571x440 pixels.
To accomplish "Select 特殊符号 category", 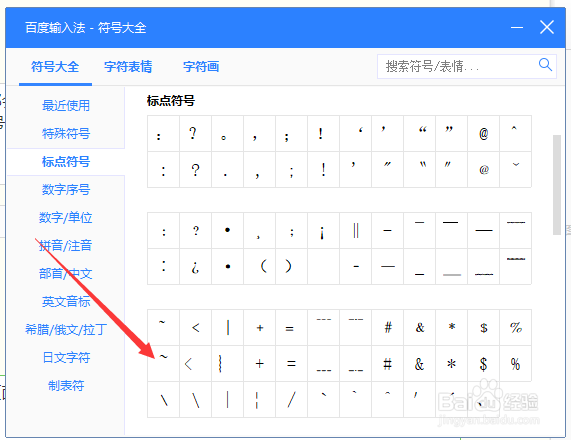I will pos(66,134).
